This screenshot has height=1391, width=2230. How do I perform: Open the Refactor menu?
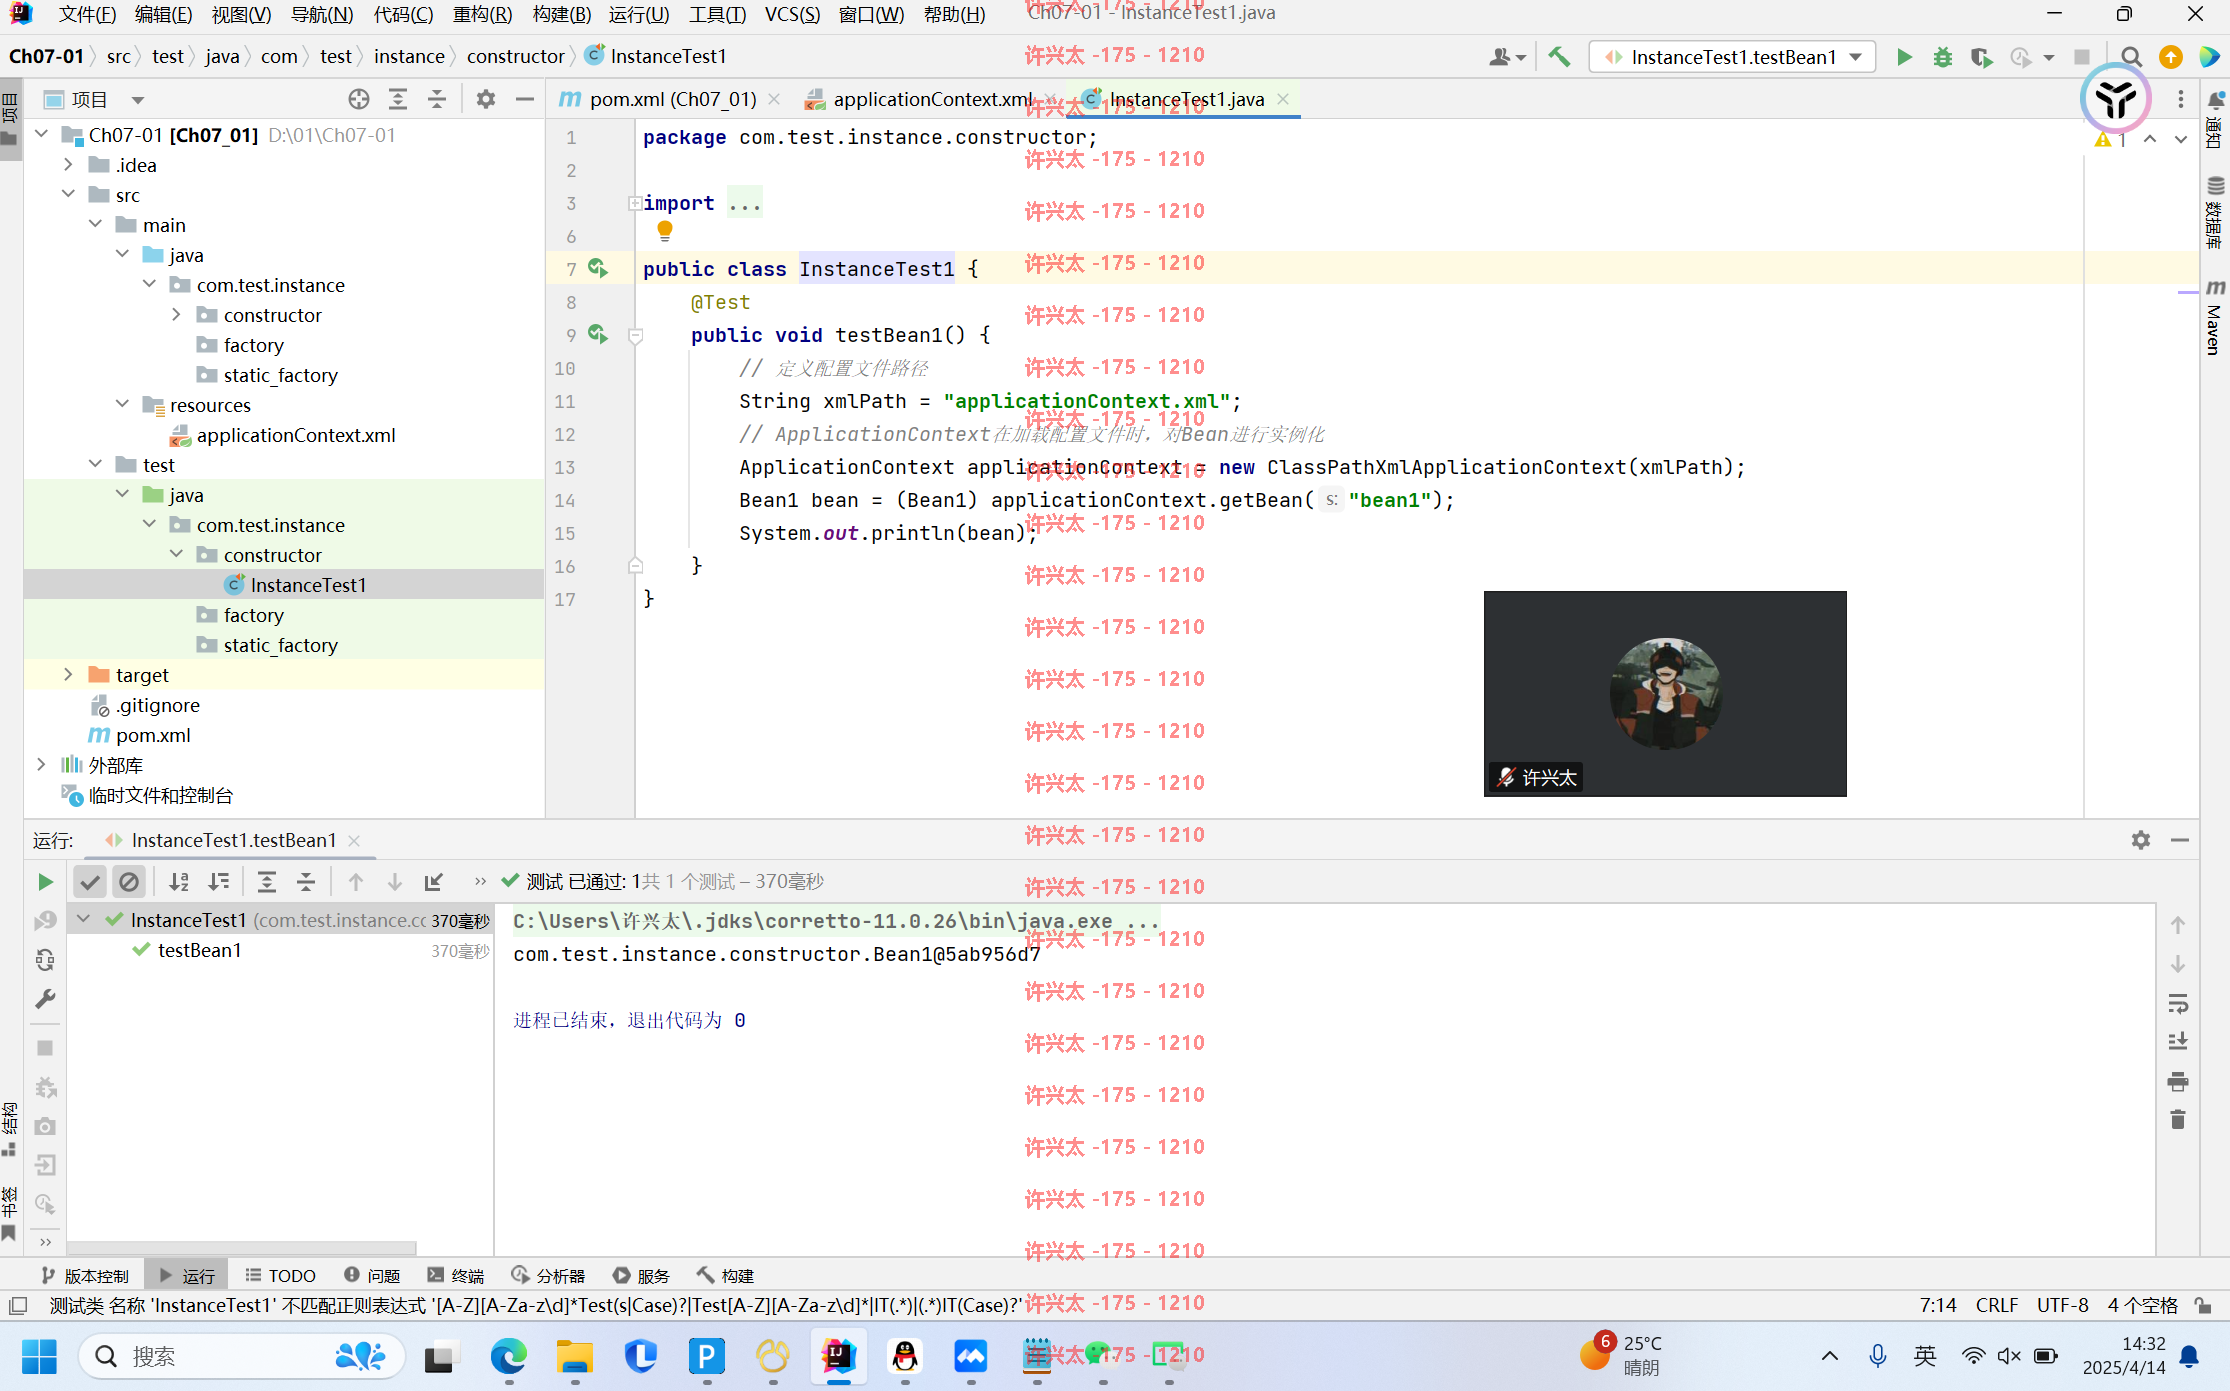pyautogui.click(x=482, y=14)
